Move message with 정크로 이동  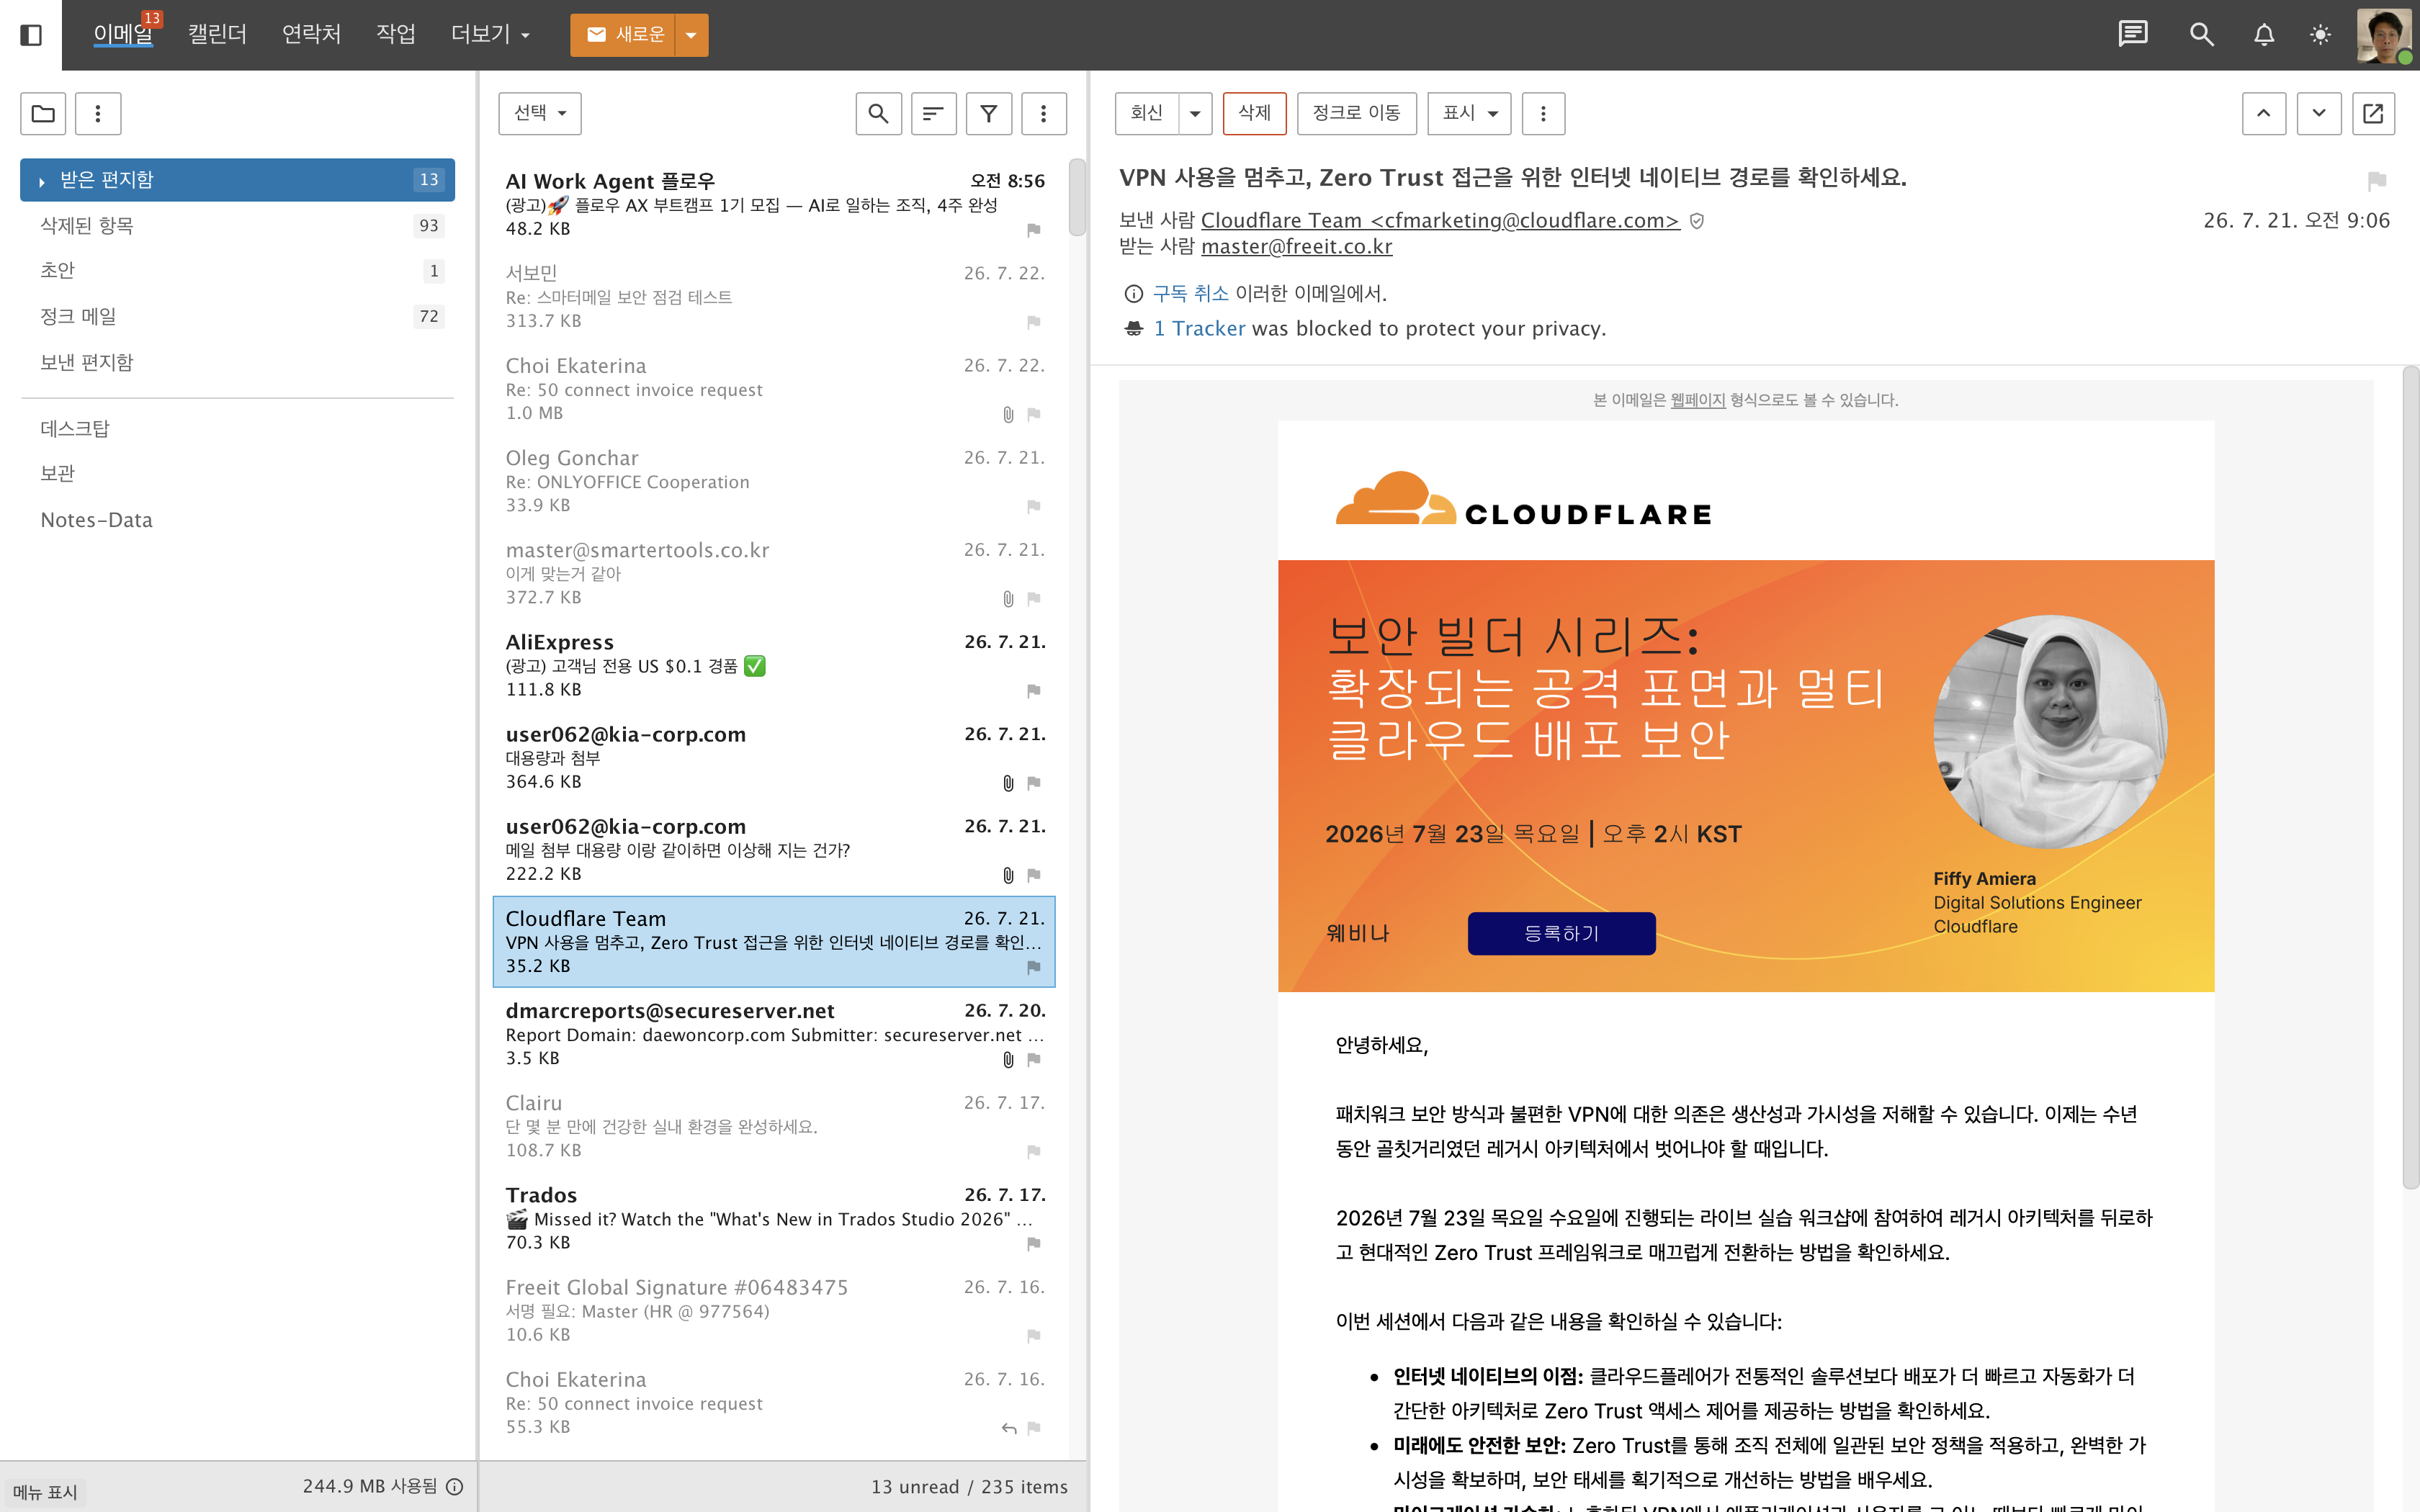tap(1356, 113)
